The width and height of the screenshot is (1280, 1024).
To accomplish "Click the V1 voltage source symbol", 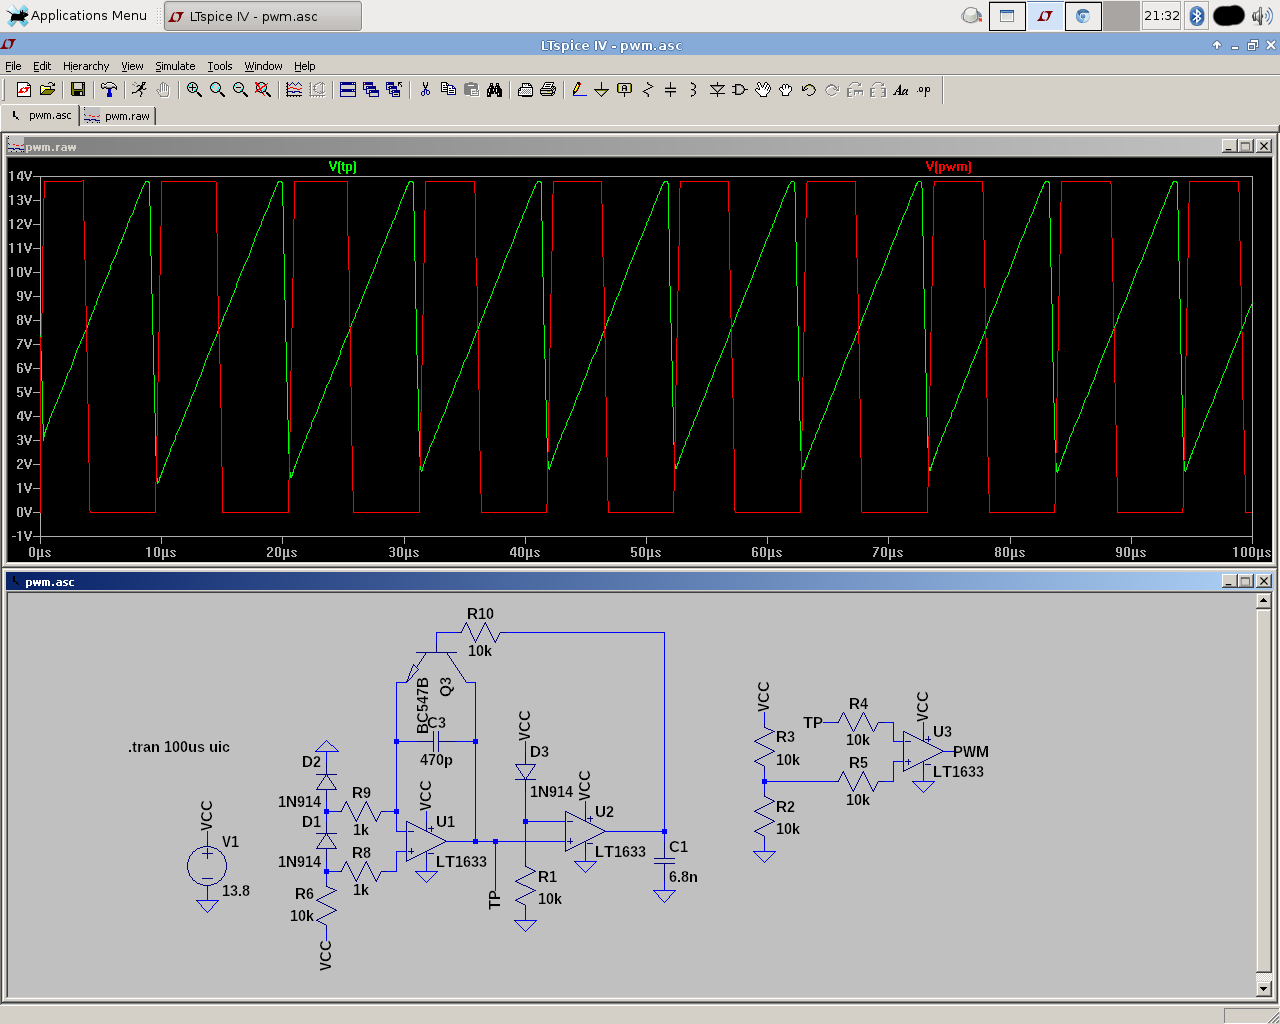I will click(207, 866).
